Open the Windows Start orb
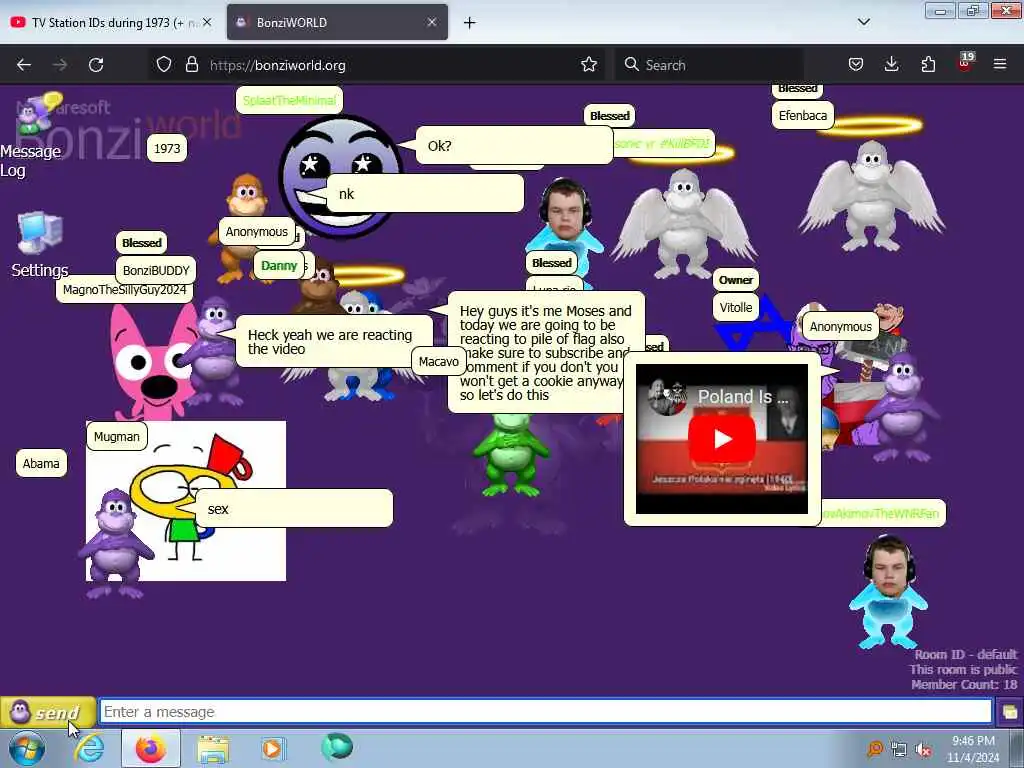Image resolution: width=1024 pixels, height=768 pixels. click(27, 749)
